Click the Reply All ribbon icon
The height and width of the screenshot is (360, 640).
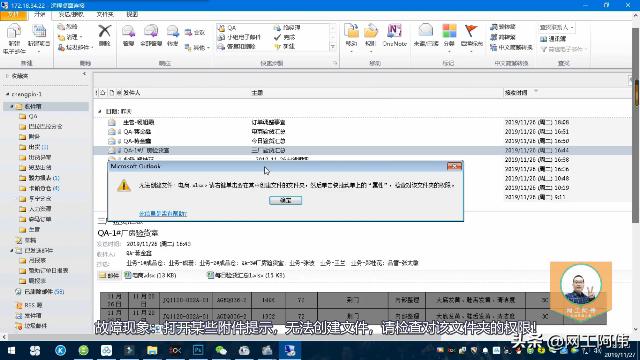pos(151,32)
